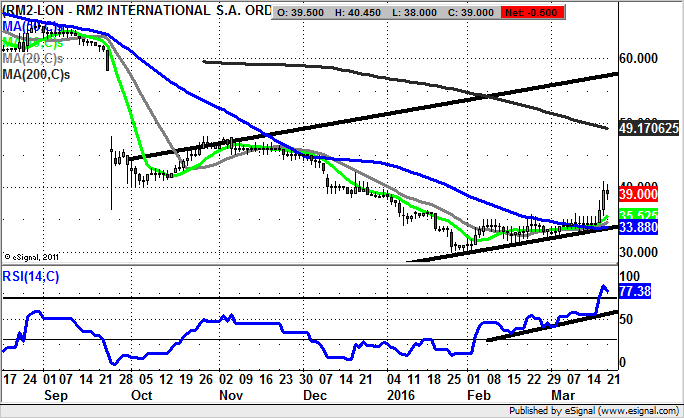Screen dimensions: 684x418
Task: Click the green 35.525 price marker
Action: (x=639, y=214)
